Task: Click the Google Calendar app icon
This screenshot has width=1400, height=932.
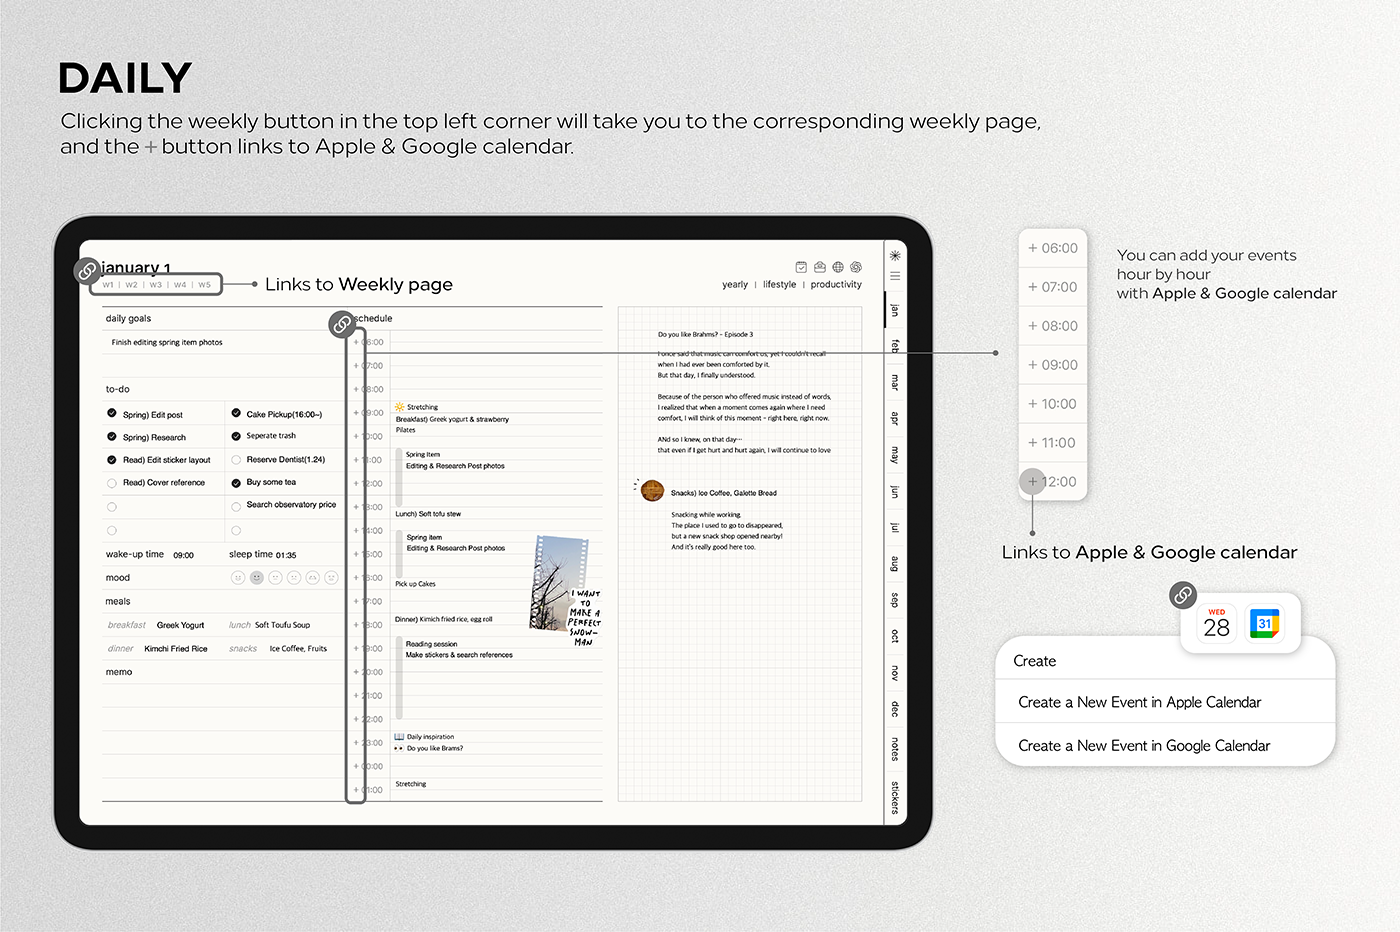Action: (1264, 624)
